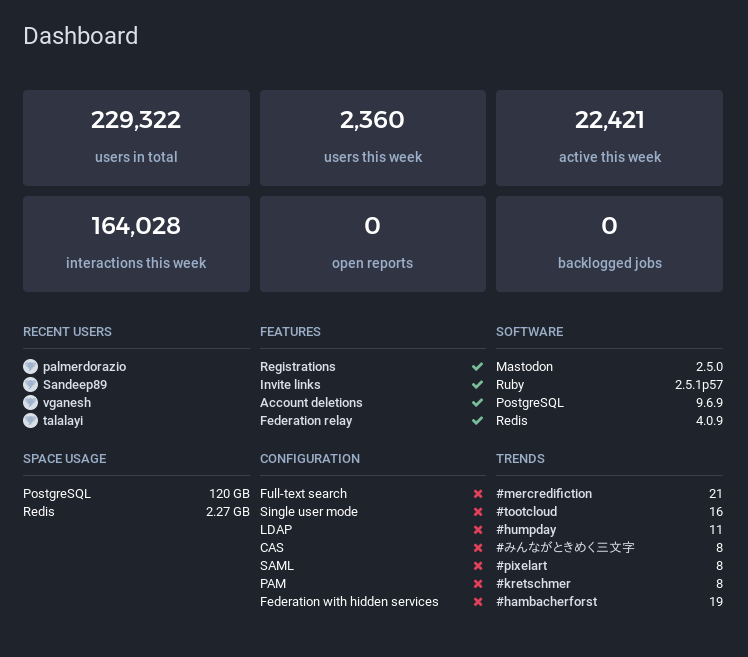Screen dimensions: 748x657
Task: Open the #kretschmer trend
Action: pyautogui.click(x=533, y=584)
